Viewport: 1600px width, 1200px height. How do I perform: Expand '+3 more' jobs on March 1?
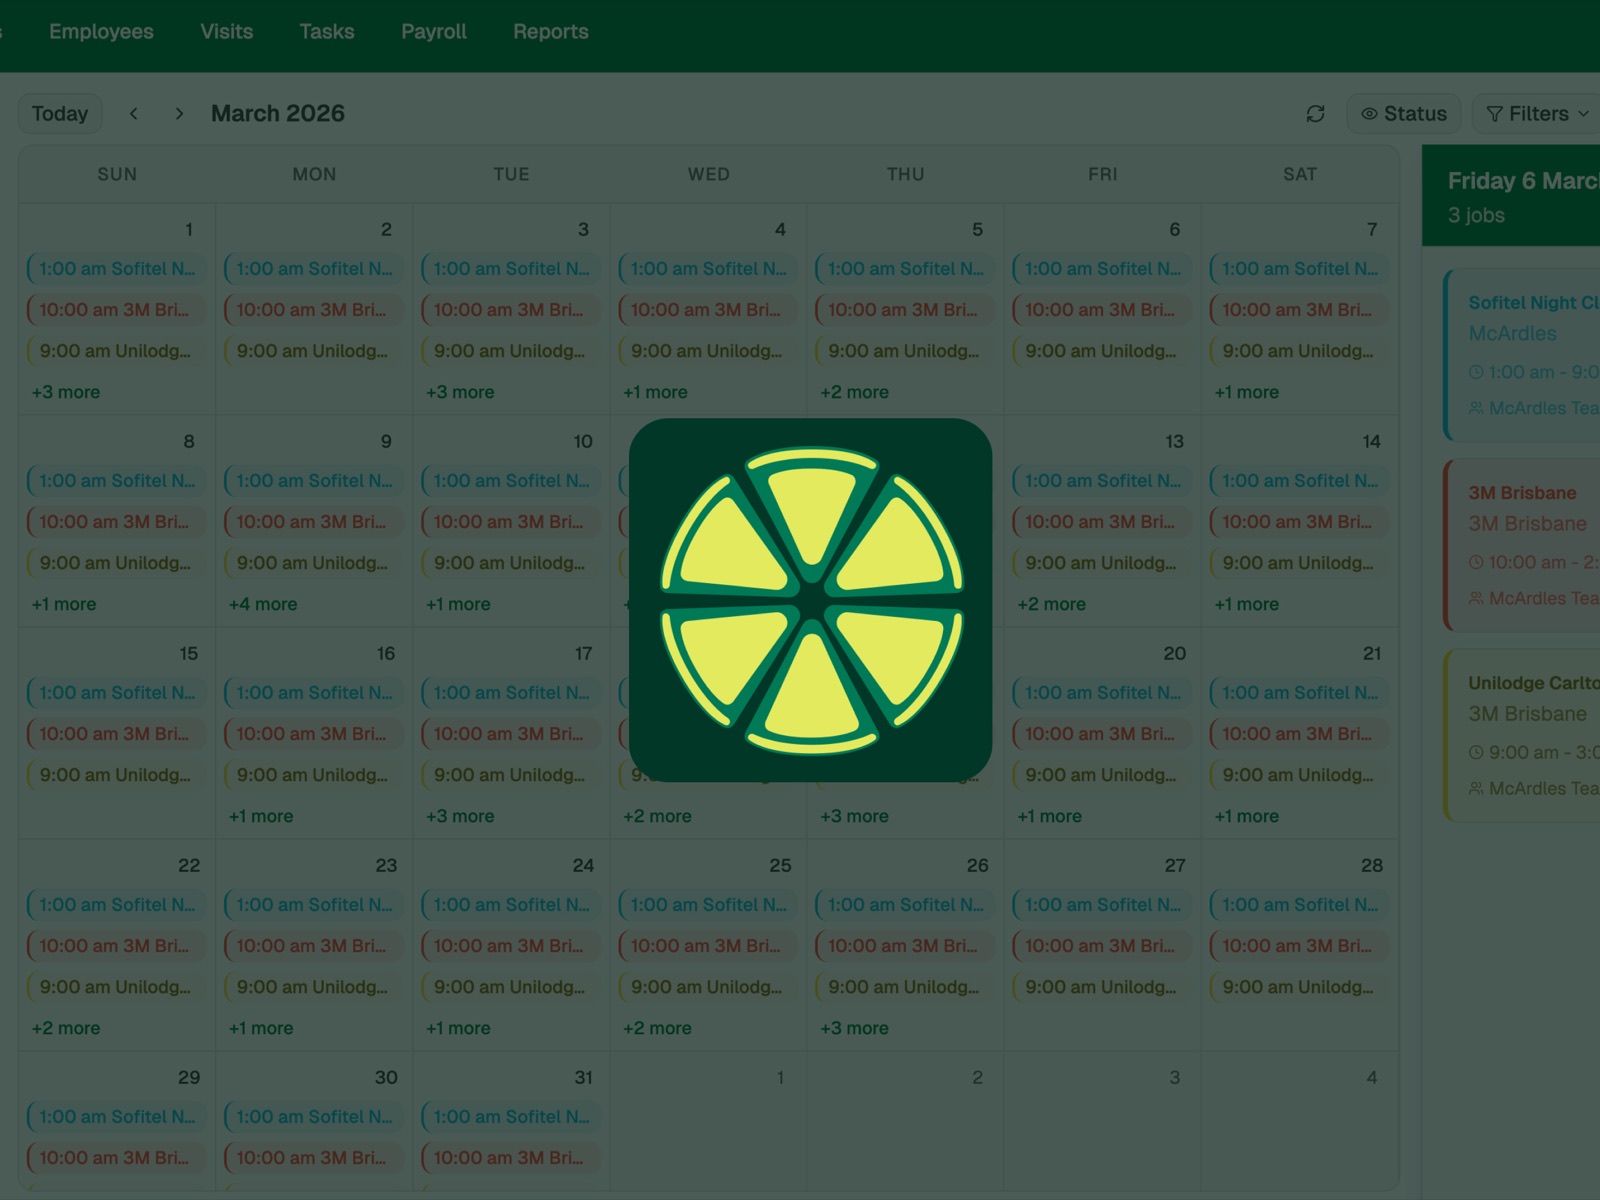coord(66,392)
